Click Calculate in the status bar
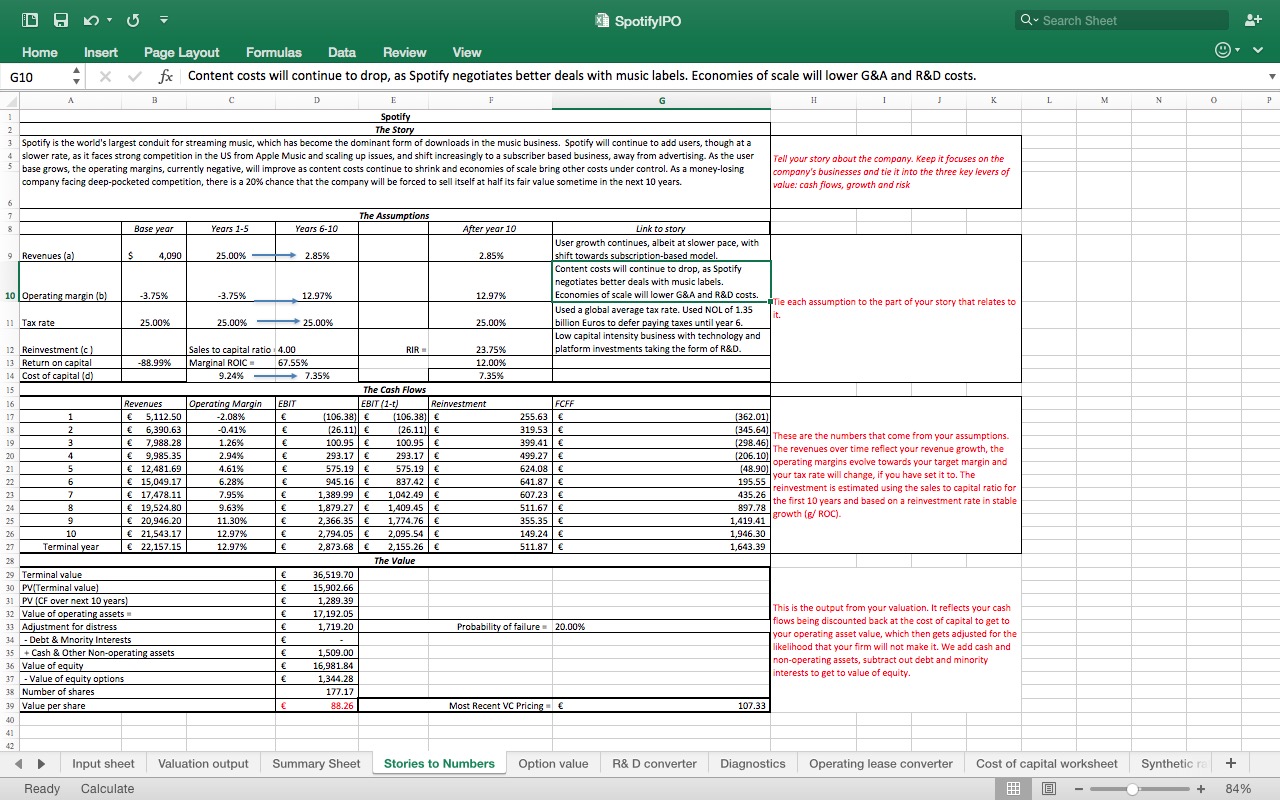1280x800 pixels. (x=106, y=789)
